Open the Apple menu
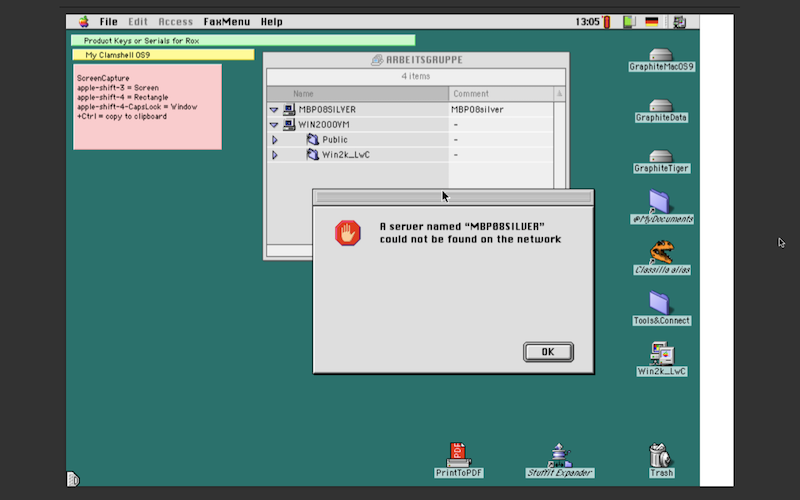 click(84, 21)
